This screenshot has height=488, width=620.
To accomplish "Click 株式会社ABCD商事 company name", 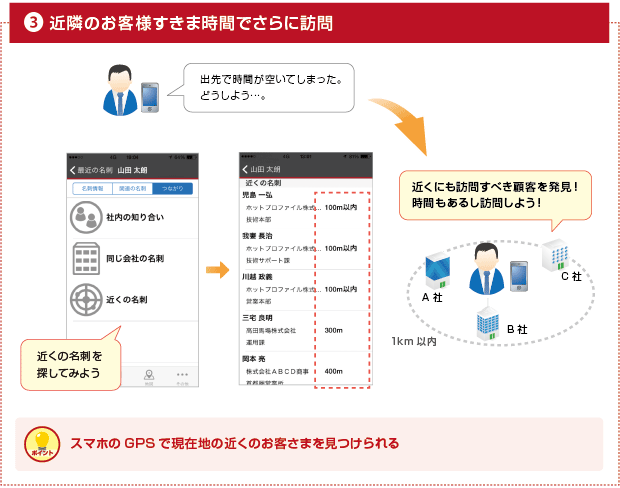I will coord(277,371).
